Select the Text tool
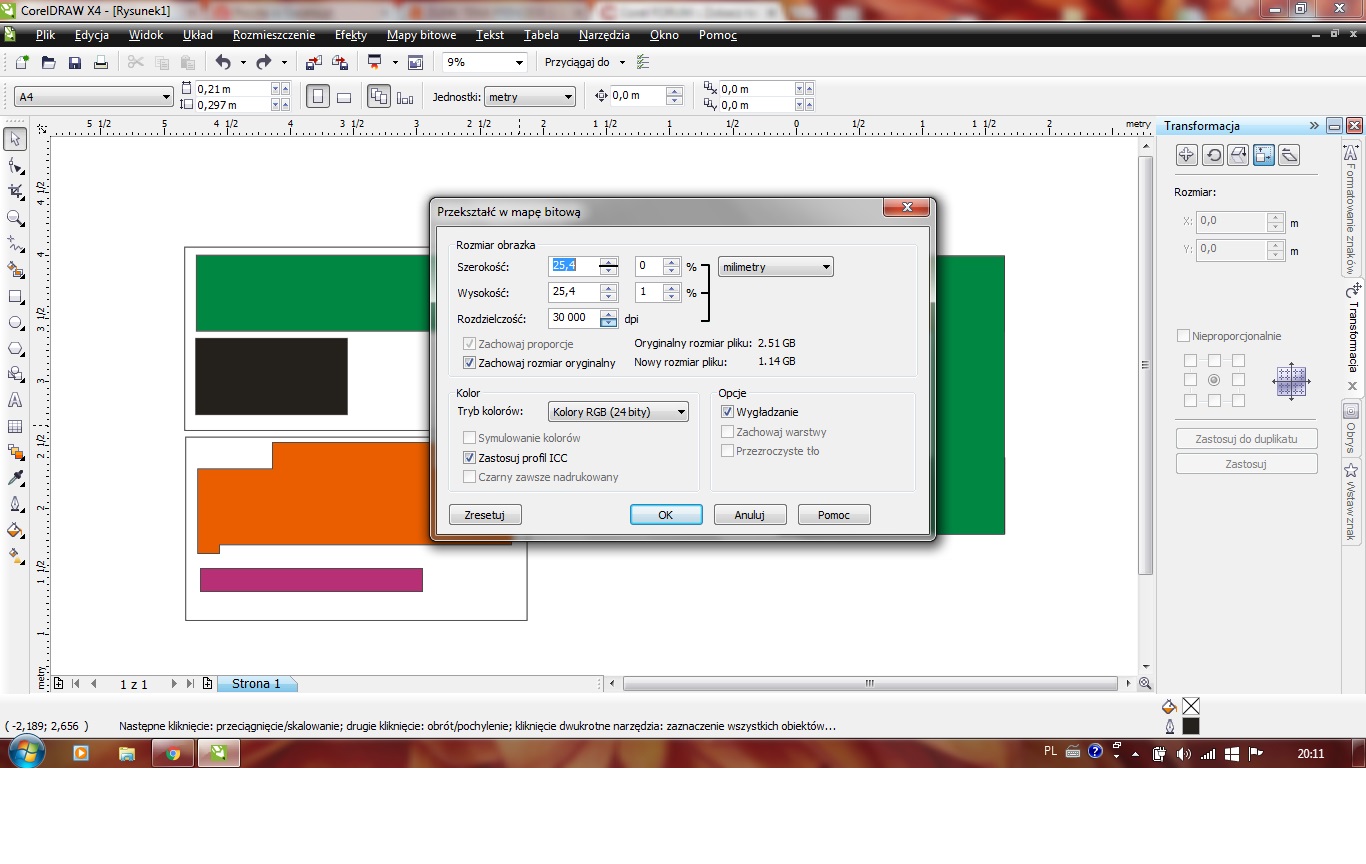This screenshot has width=1366, height=864. point(15,400)
